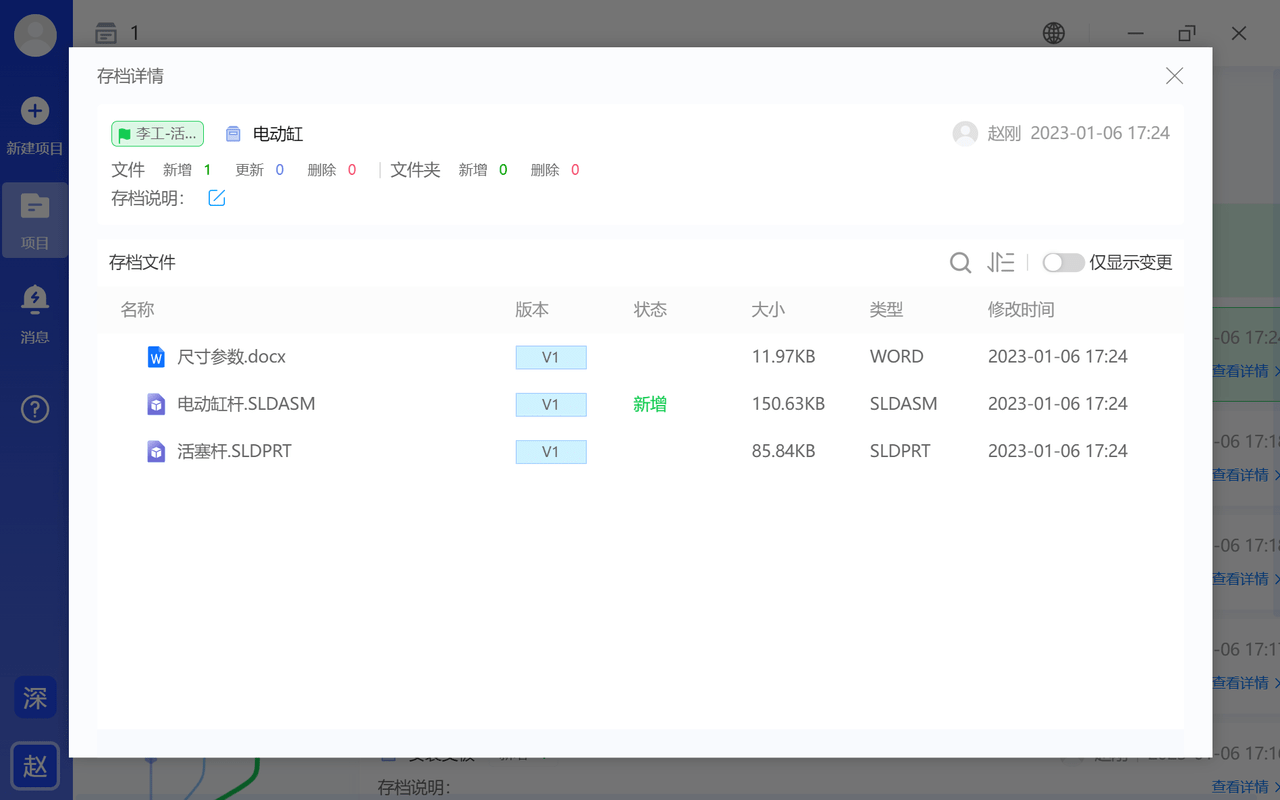Click V1 version badge of 尺寸参数.docx
The height and width of the screenshot is (800, 1280).
pyautogui.click(x=551, y=357)
